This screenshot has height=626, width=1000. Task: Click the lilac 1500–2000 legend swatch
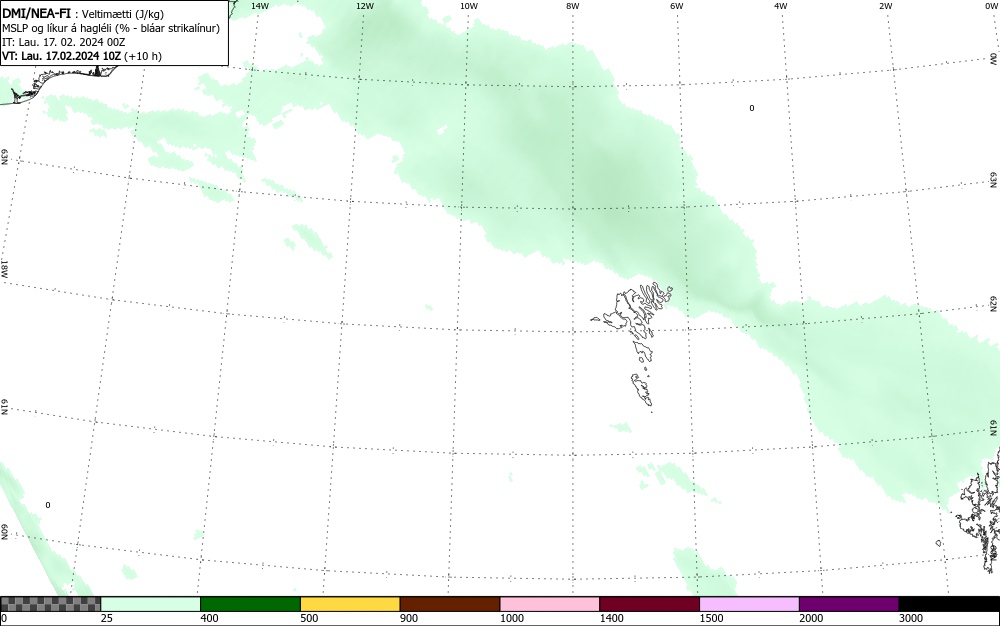pyautogui.click(x=749, y=604)
